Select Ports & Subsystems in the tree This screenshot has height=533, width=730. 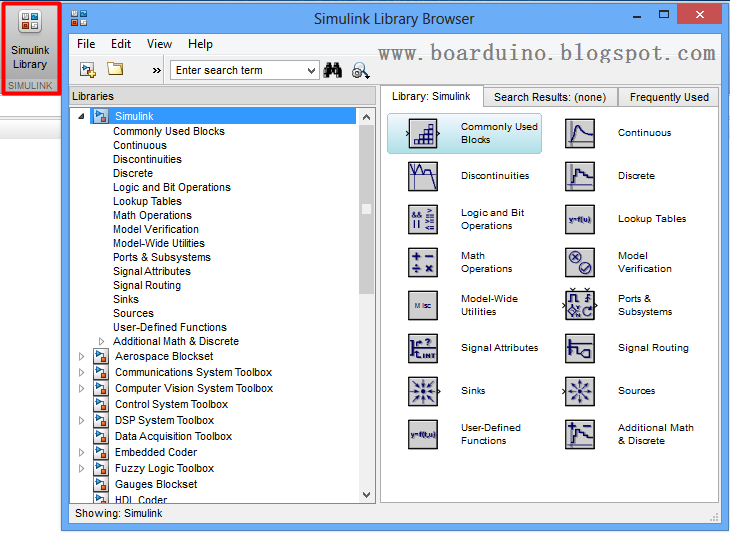pos(162,257)
